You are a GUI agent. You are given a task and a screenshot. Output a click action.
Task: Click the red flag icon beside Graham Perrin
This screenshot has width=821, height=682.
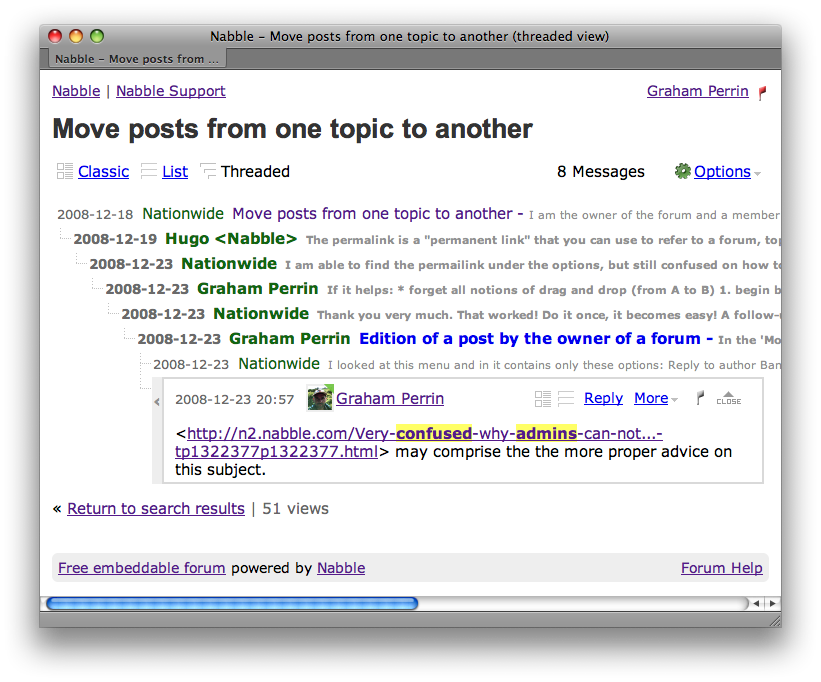point(763,92)
